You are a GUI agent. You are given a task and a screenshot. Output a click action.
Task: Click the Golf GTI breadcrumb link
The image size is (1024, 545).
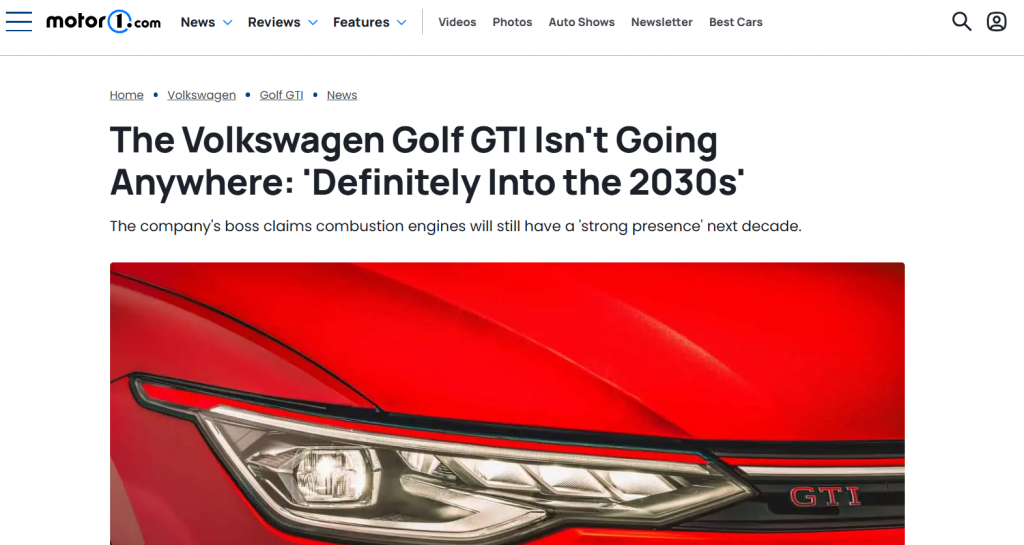(281, 95)
